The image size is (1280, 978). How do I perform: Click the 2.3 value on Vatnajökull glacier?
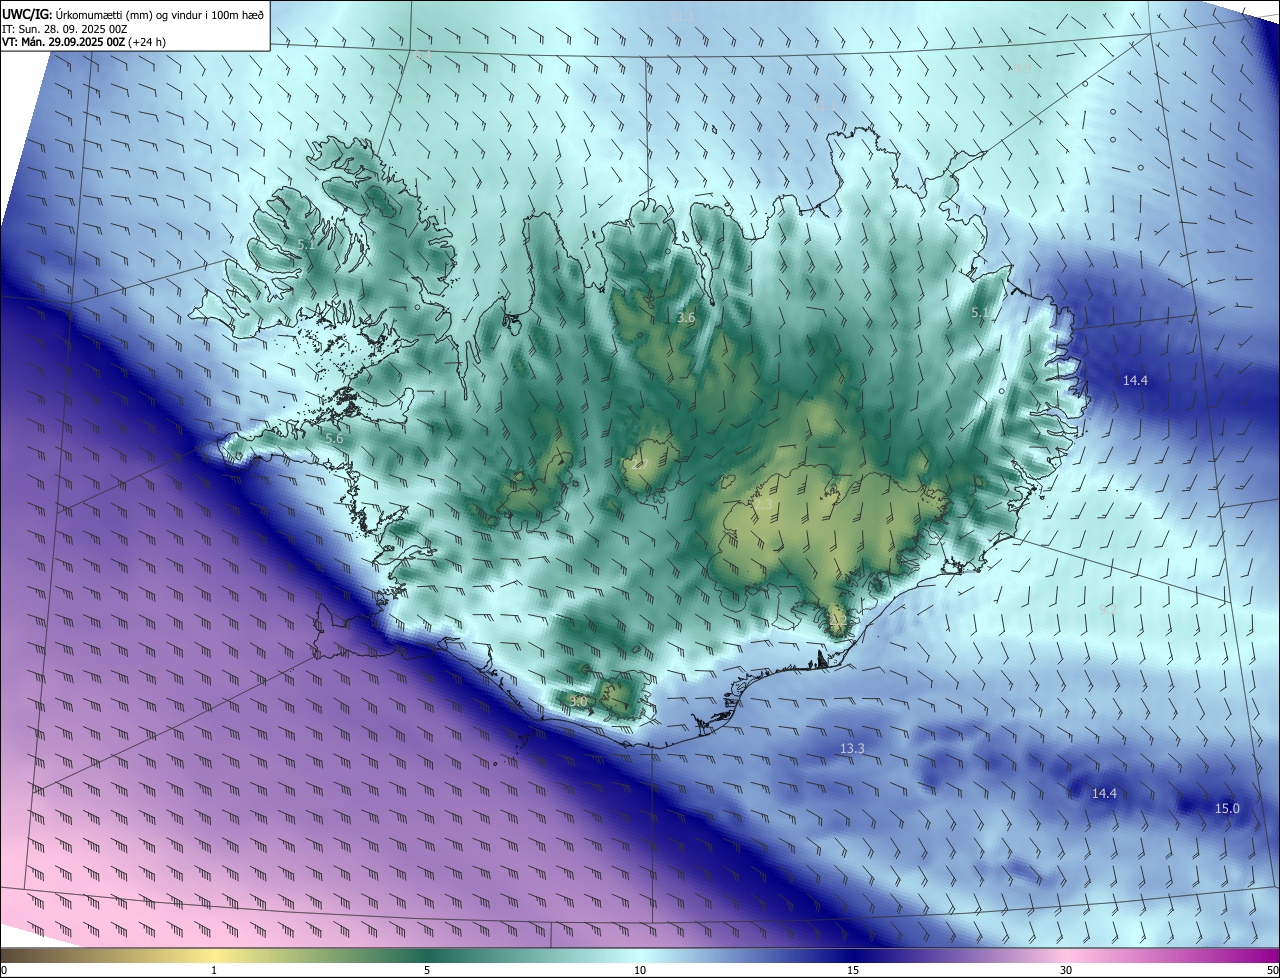point(763,506)
